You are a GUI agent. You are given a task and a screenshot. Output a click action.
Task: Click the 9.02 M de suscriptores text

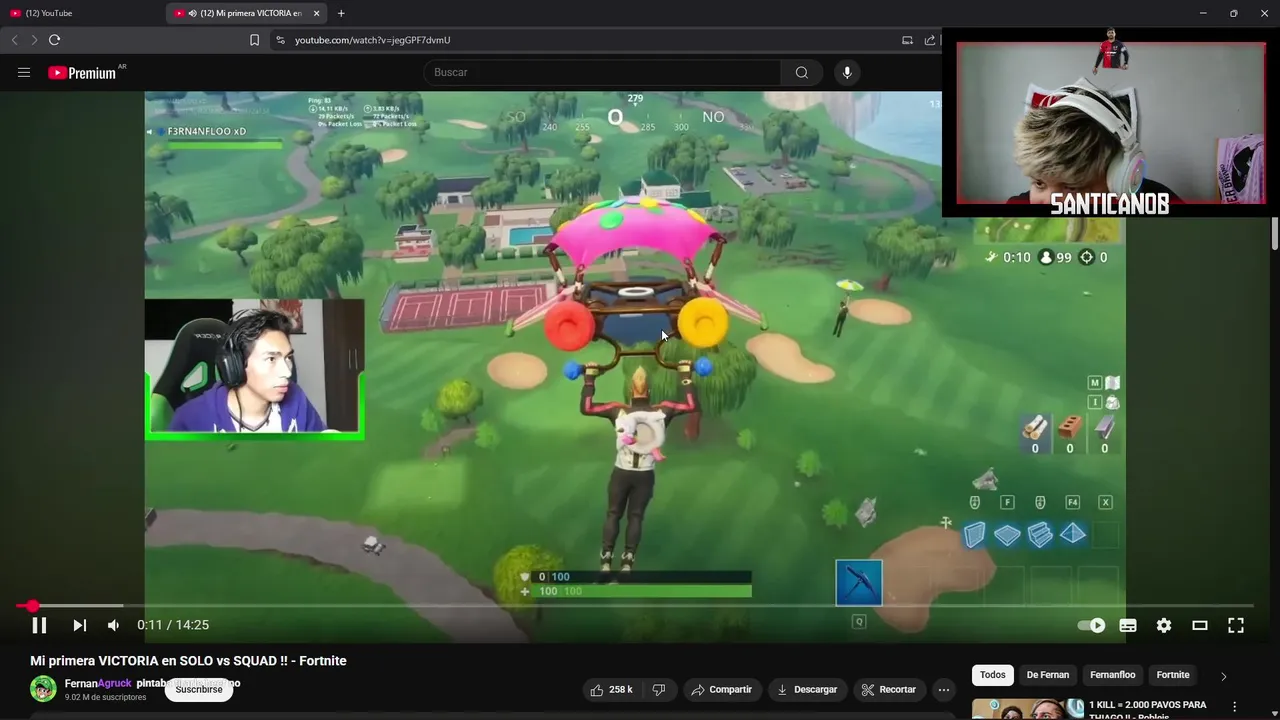point(105,697)
